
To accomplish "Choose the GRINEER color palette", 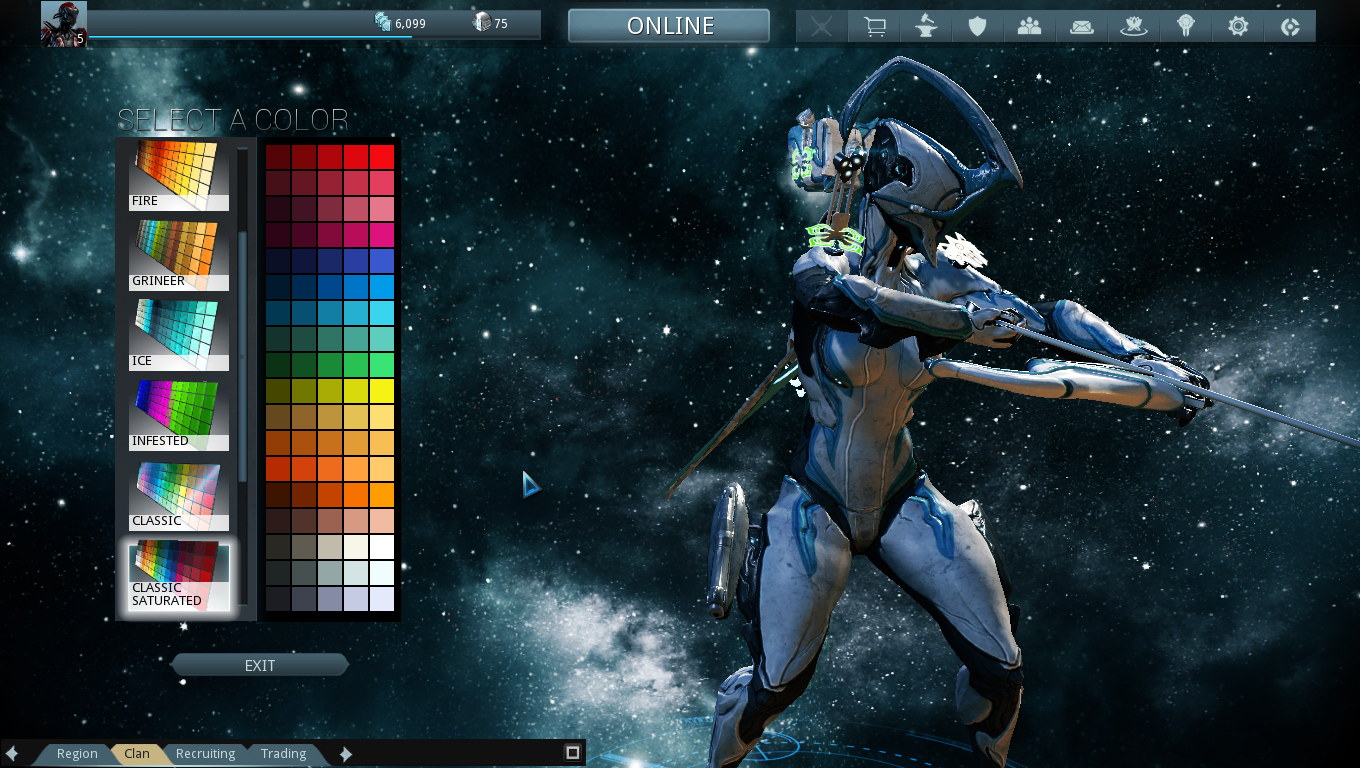I will point(179,255).
